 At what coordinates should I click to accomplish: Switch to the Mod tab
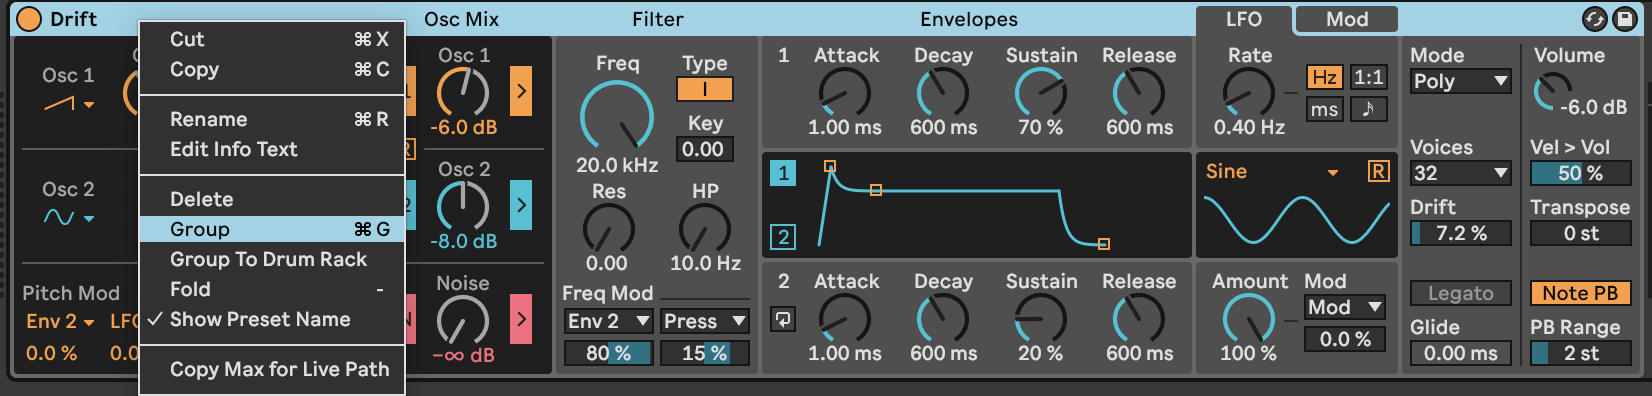pyautogui.click(x=1346, y=19)
